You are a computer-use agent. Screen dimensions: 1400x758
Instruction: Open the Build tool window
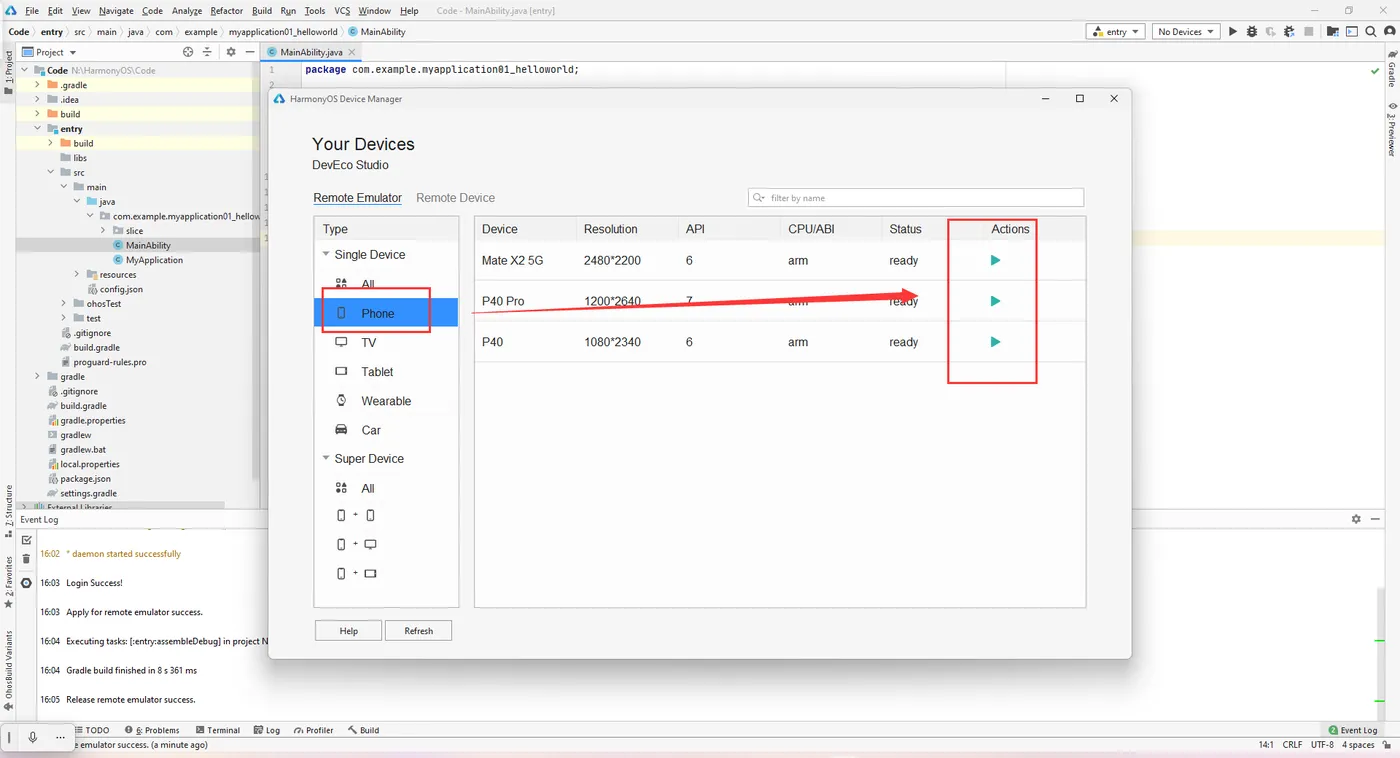pyautogui.click(x=364, y=730)
